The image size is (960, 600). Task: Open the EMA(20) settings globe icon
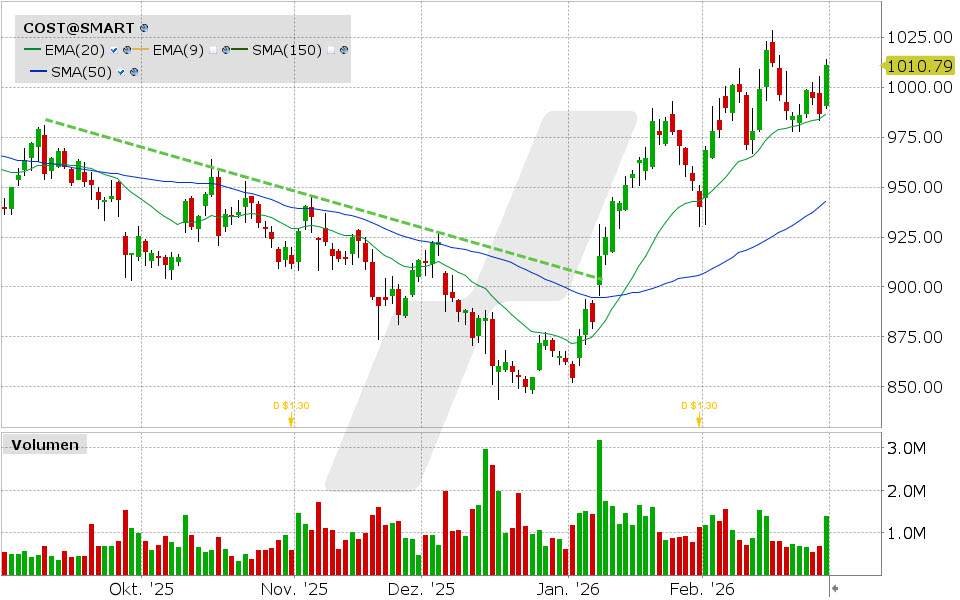[126, 50]
